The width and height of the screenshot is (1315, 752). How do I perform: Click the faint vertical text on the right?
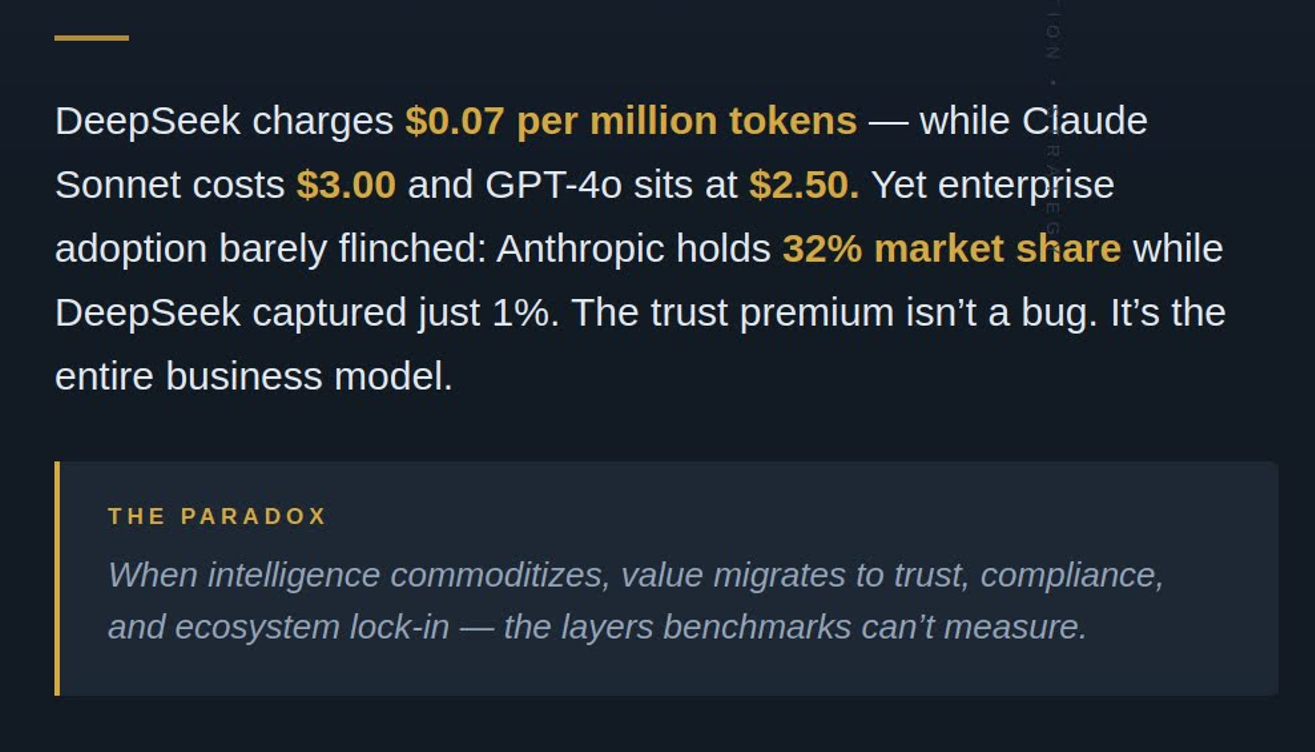1053,120
